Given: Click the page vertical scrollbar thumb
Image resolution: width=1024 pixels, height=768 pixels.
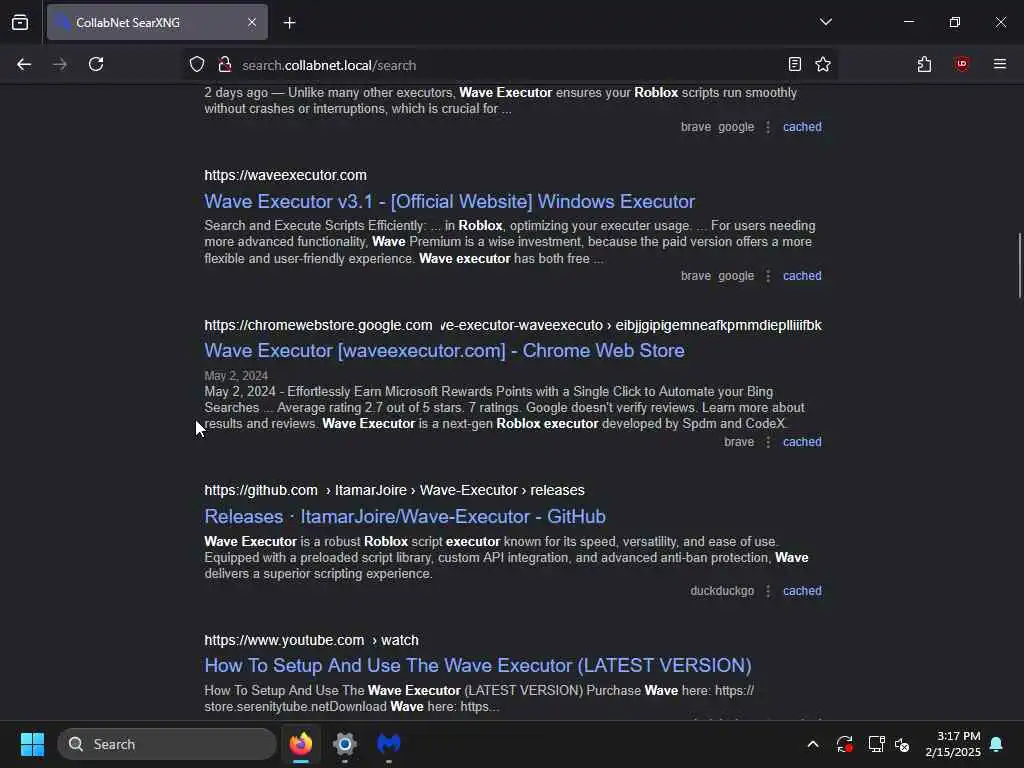Looking at the screenshot, I should [1019, 264].
